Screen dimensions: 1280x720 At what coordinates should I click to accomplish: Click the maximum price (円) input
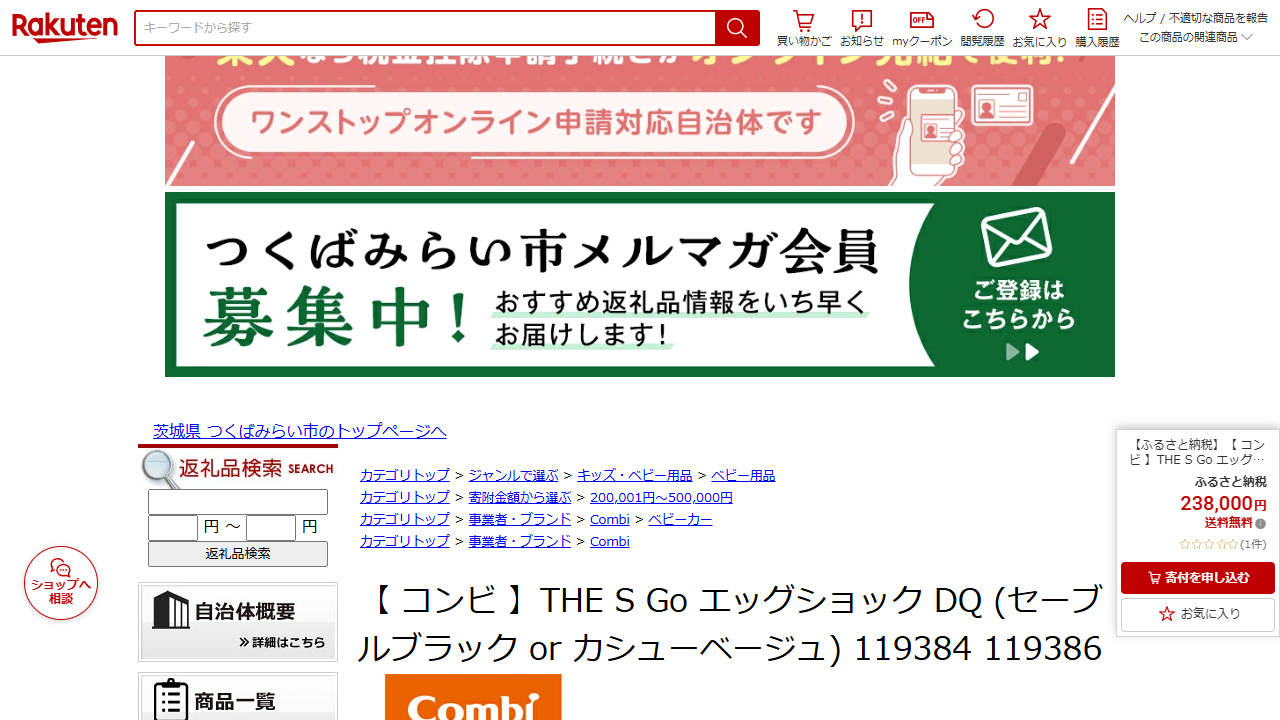(x=271, y=527)
